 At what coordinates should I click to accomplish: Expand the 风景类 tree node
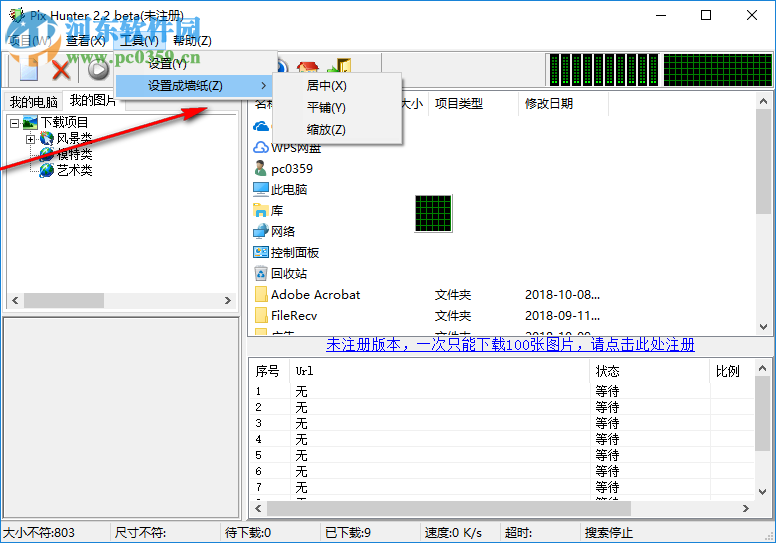click(x=31, y=139)
